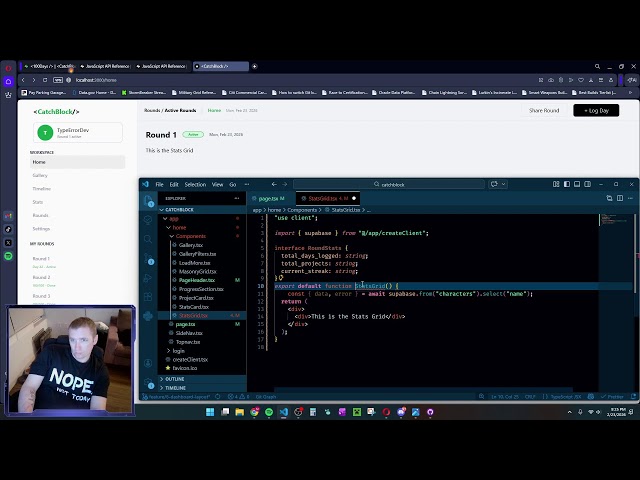Open Opera sidebar home icon
This screenshot has width=640, height=480.
pos(8,82)
